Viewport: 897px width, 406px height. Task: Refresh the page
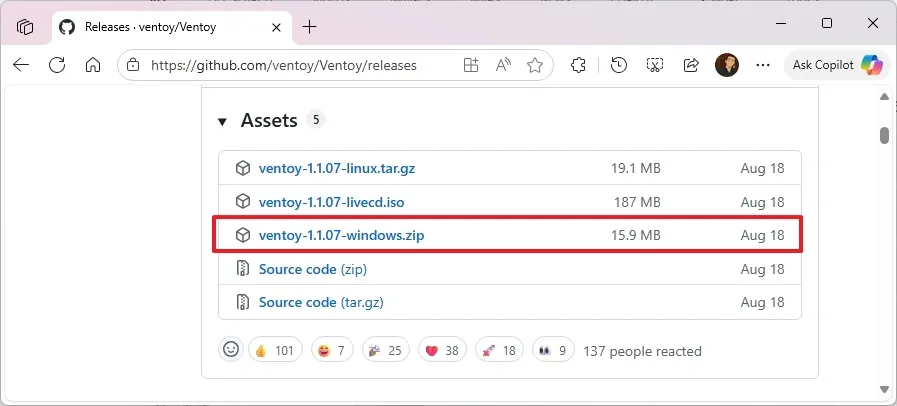[x=57, y=65]
